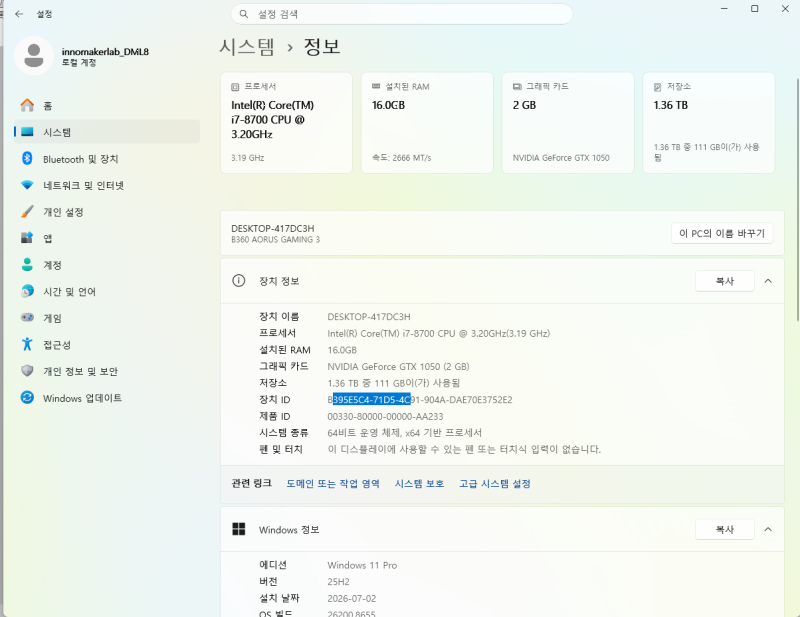Click the 시스템 종류 64비트 운영 체제 value

[x=405, y=433]
